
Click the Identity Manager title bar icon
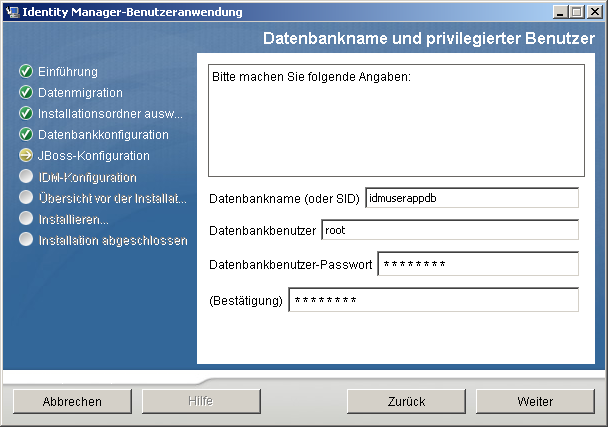12,12
